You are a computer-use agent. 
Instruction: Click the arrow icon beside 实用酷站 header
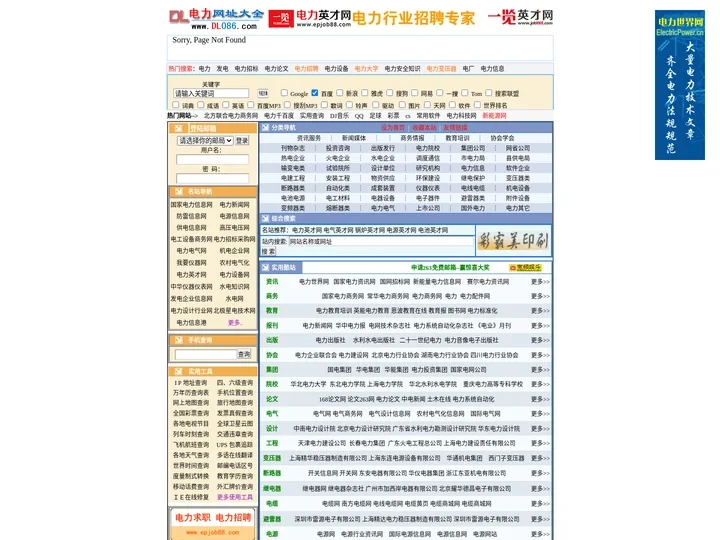point(265,267)
